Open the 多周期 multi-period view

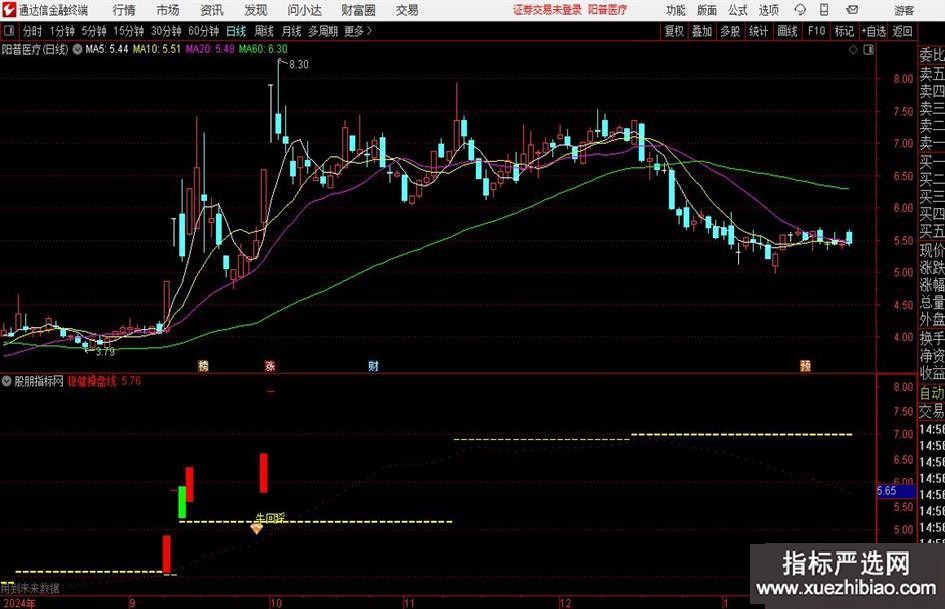point(323,31)
